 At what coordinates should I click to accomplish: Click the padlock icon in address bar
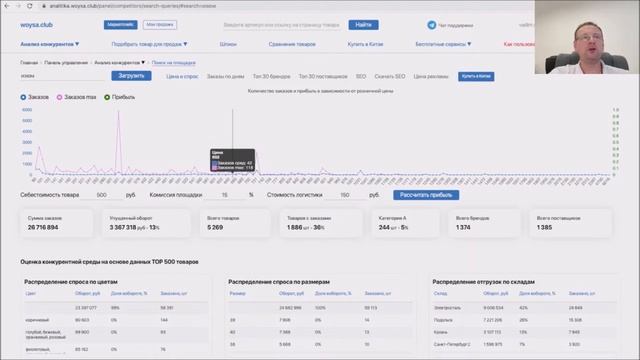(44, 6)
